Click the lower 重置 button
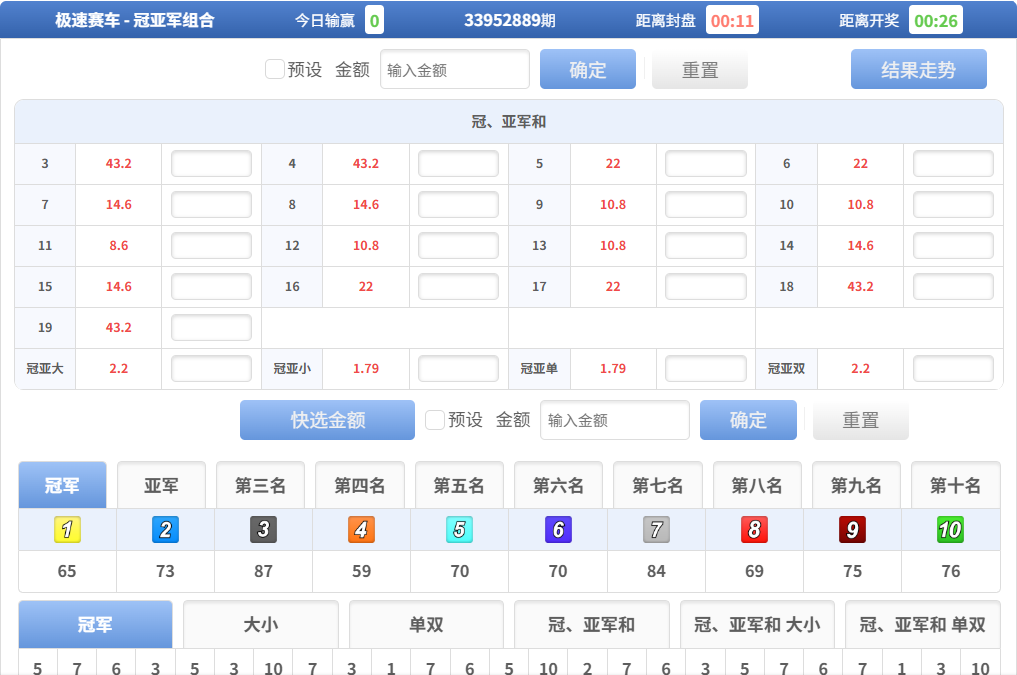The height and width of the screenshot is (675, 1017). (x=860, y=421)
